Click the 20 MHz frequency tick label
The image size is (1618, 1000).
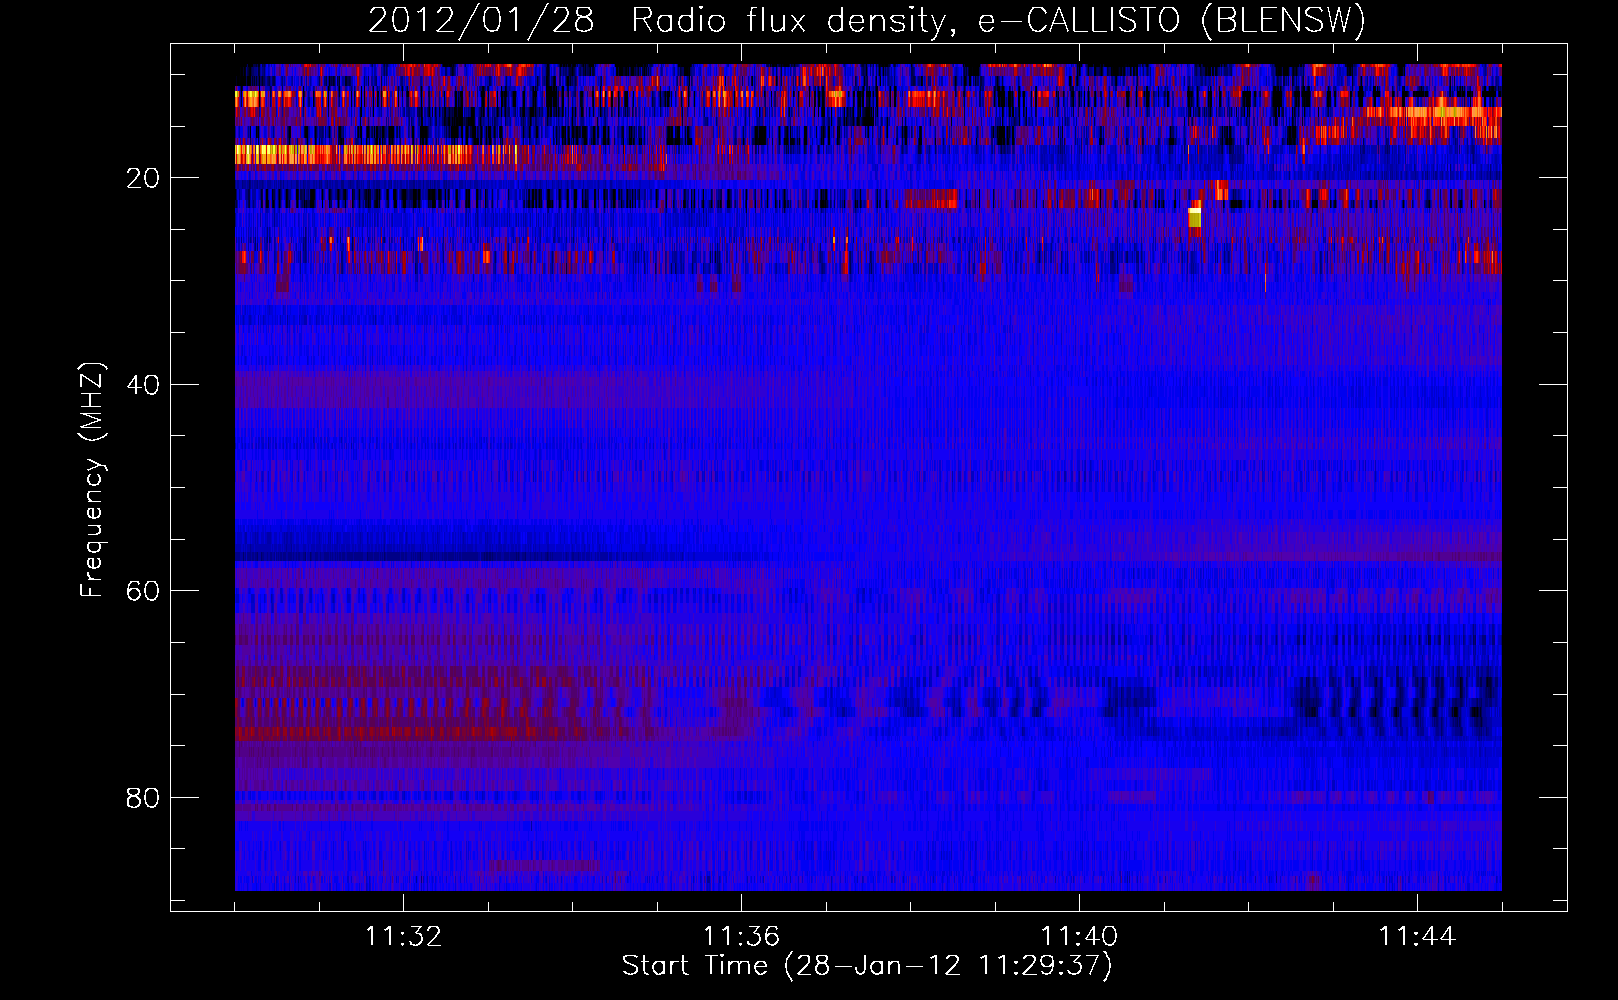coord(143,178)
